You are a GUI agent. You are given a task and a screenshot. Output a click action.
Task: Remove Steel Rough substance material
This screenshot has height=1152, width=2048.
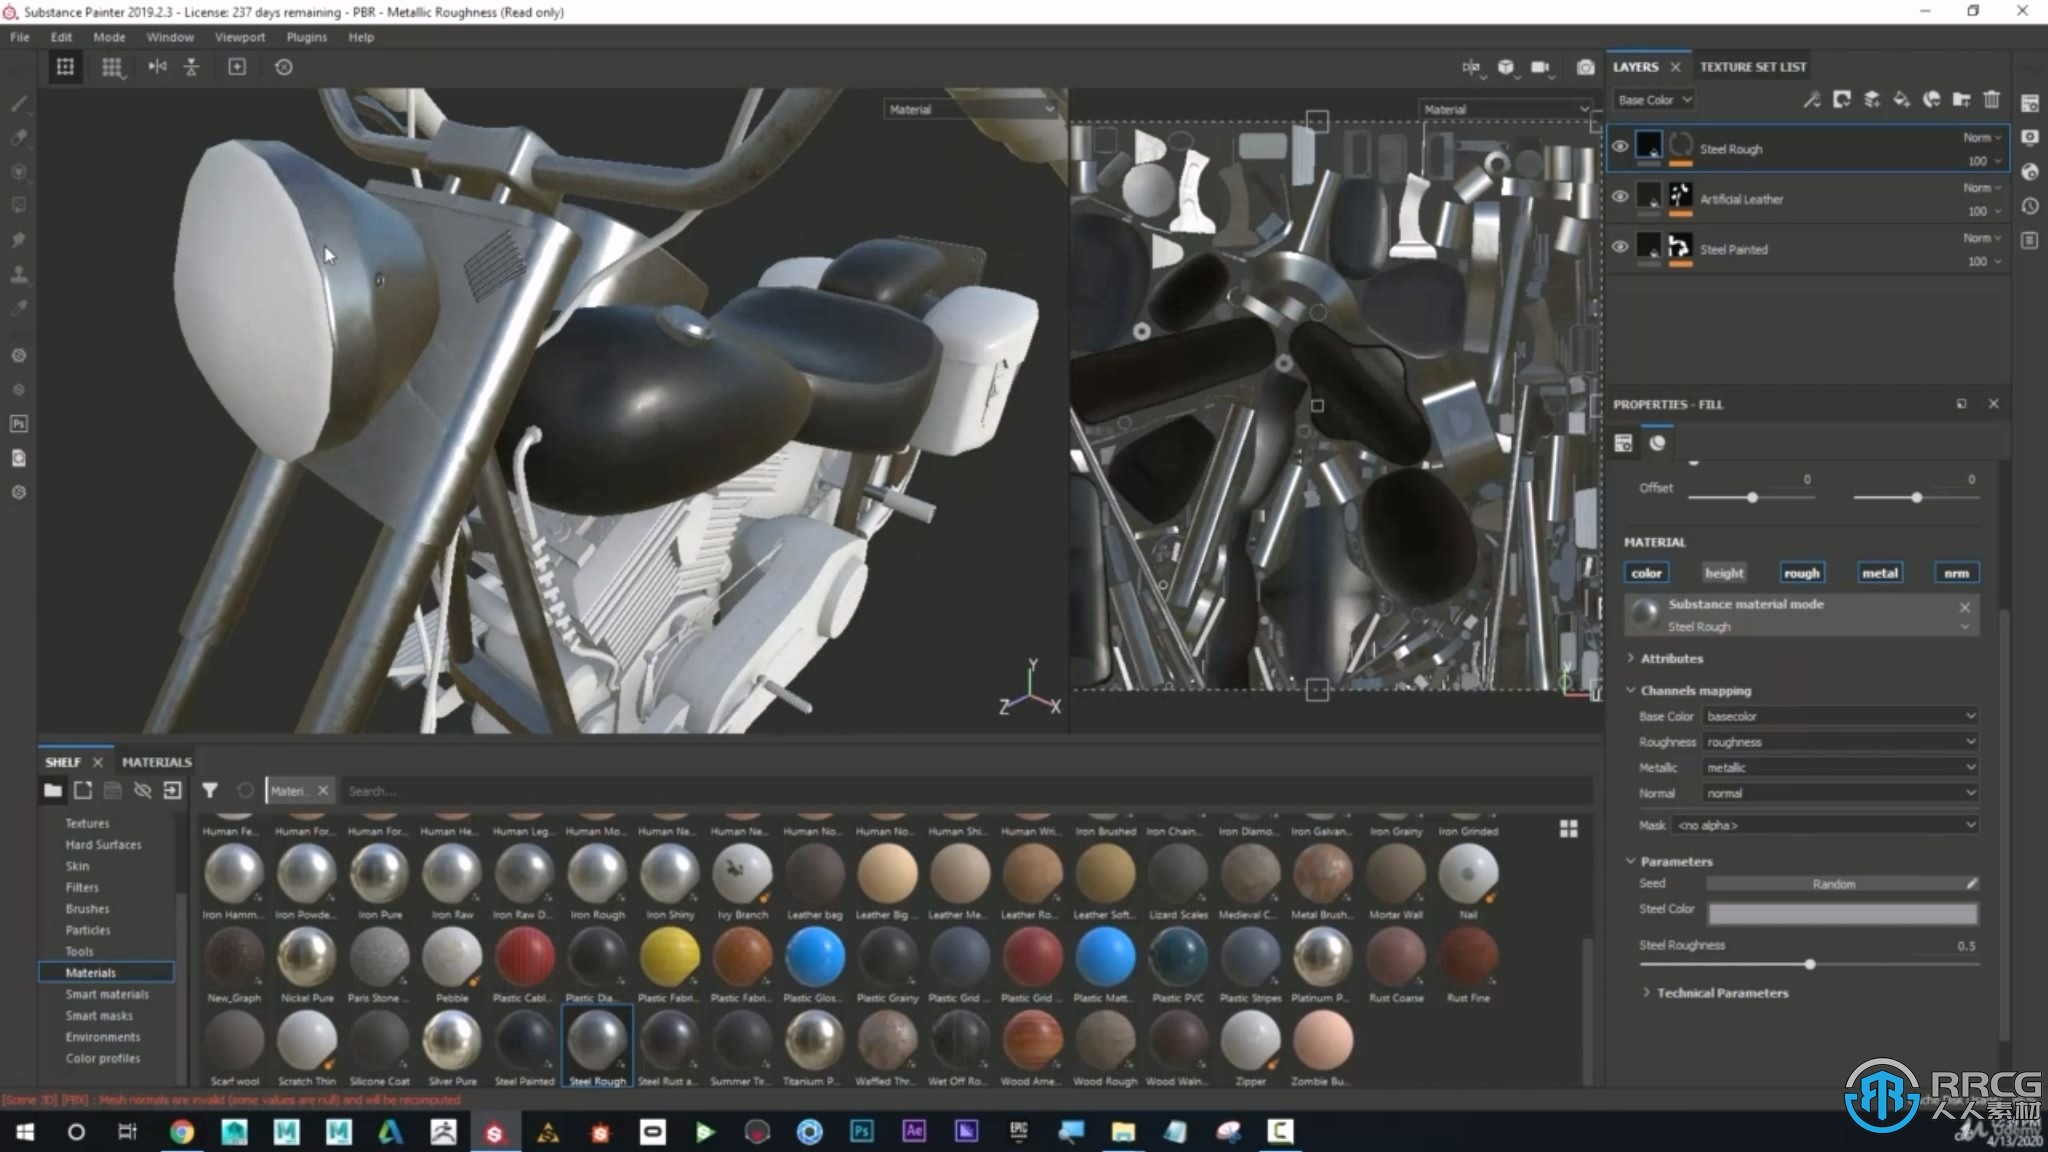(x=1965, y=607)
